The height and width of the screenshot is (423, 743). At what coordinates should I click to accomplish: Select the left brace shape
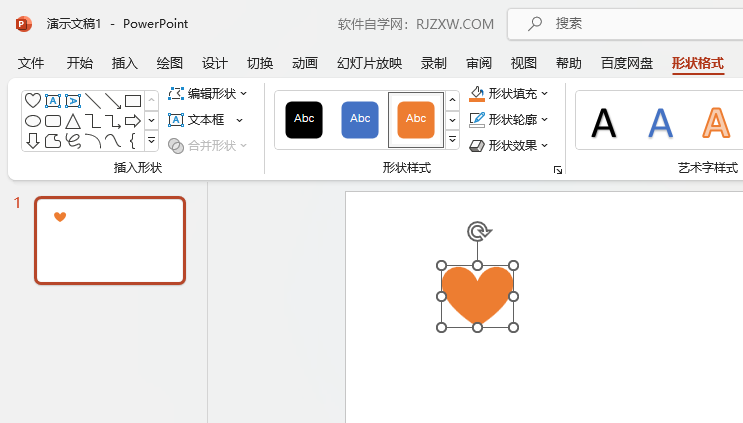pos(133,141)
